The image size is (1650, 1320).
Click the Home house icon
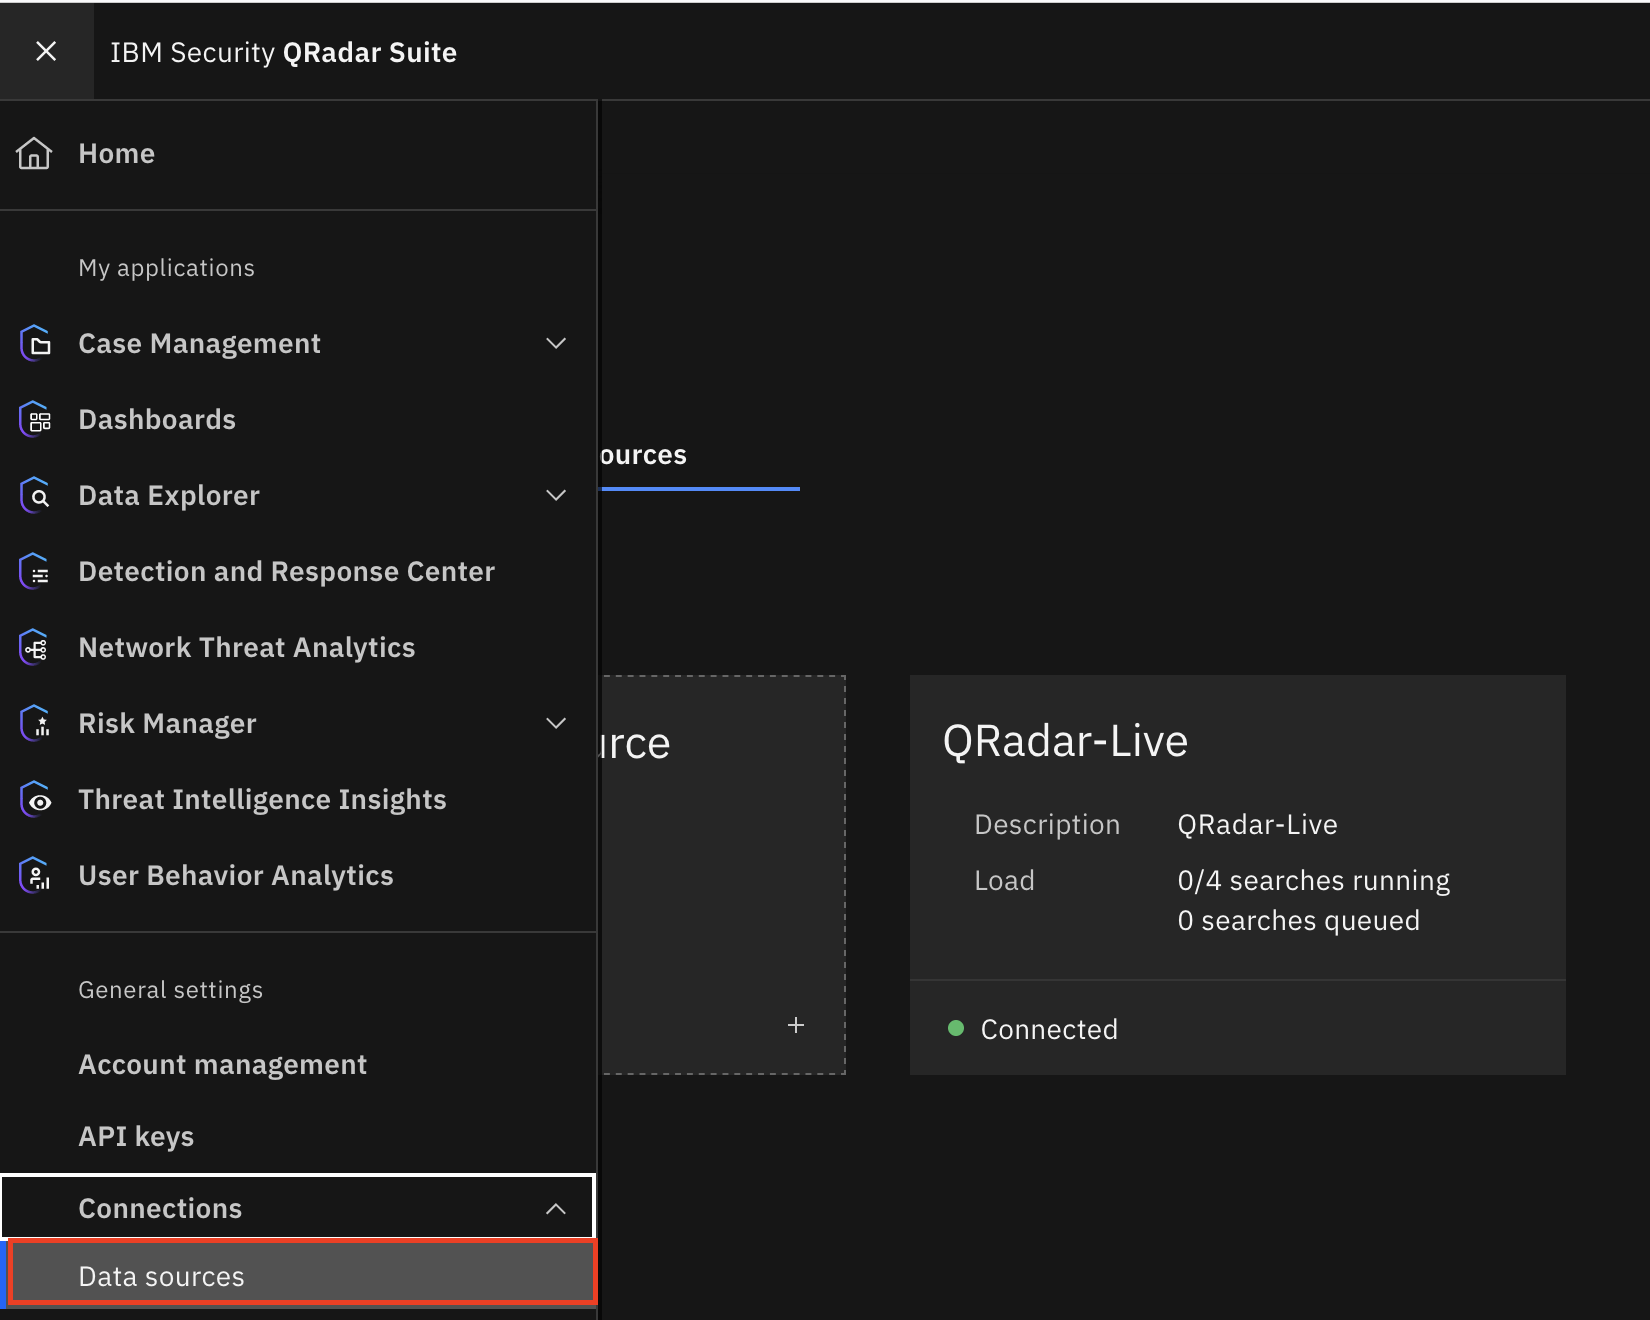click(x=35, y=153)
